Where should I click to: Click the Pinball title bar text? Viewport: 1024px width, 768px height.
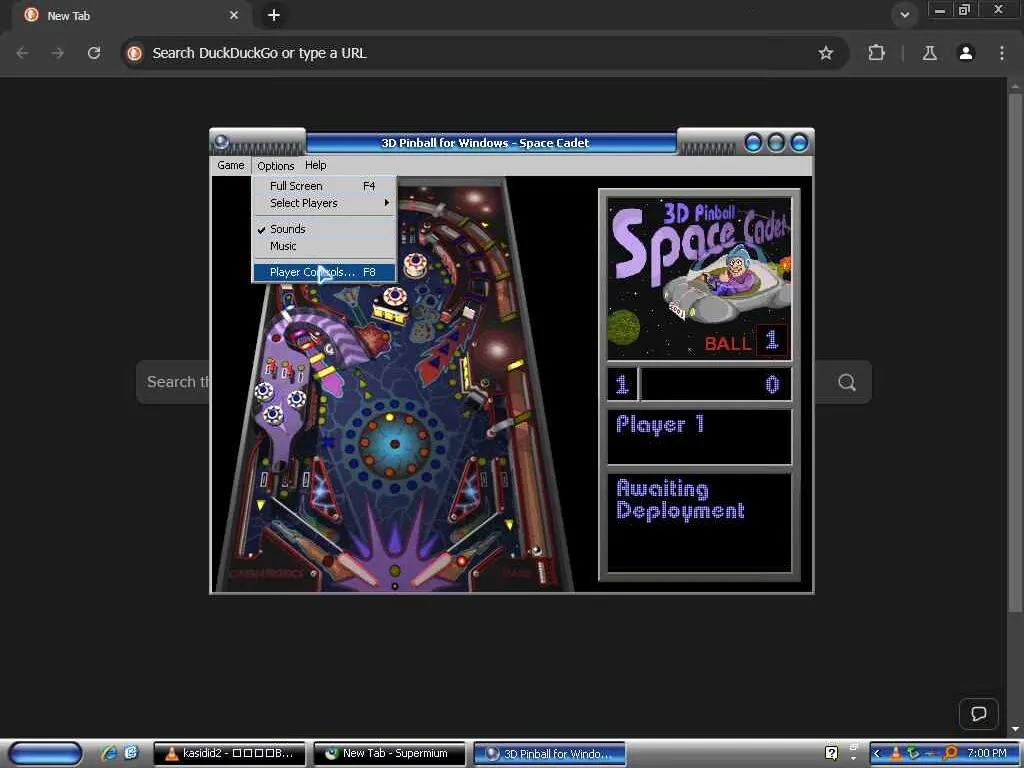click(485, 143)
